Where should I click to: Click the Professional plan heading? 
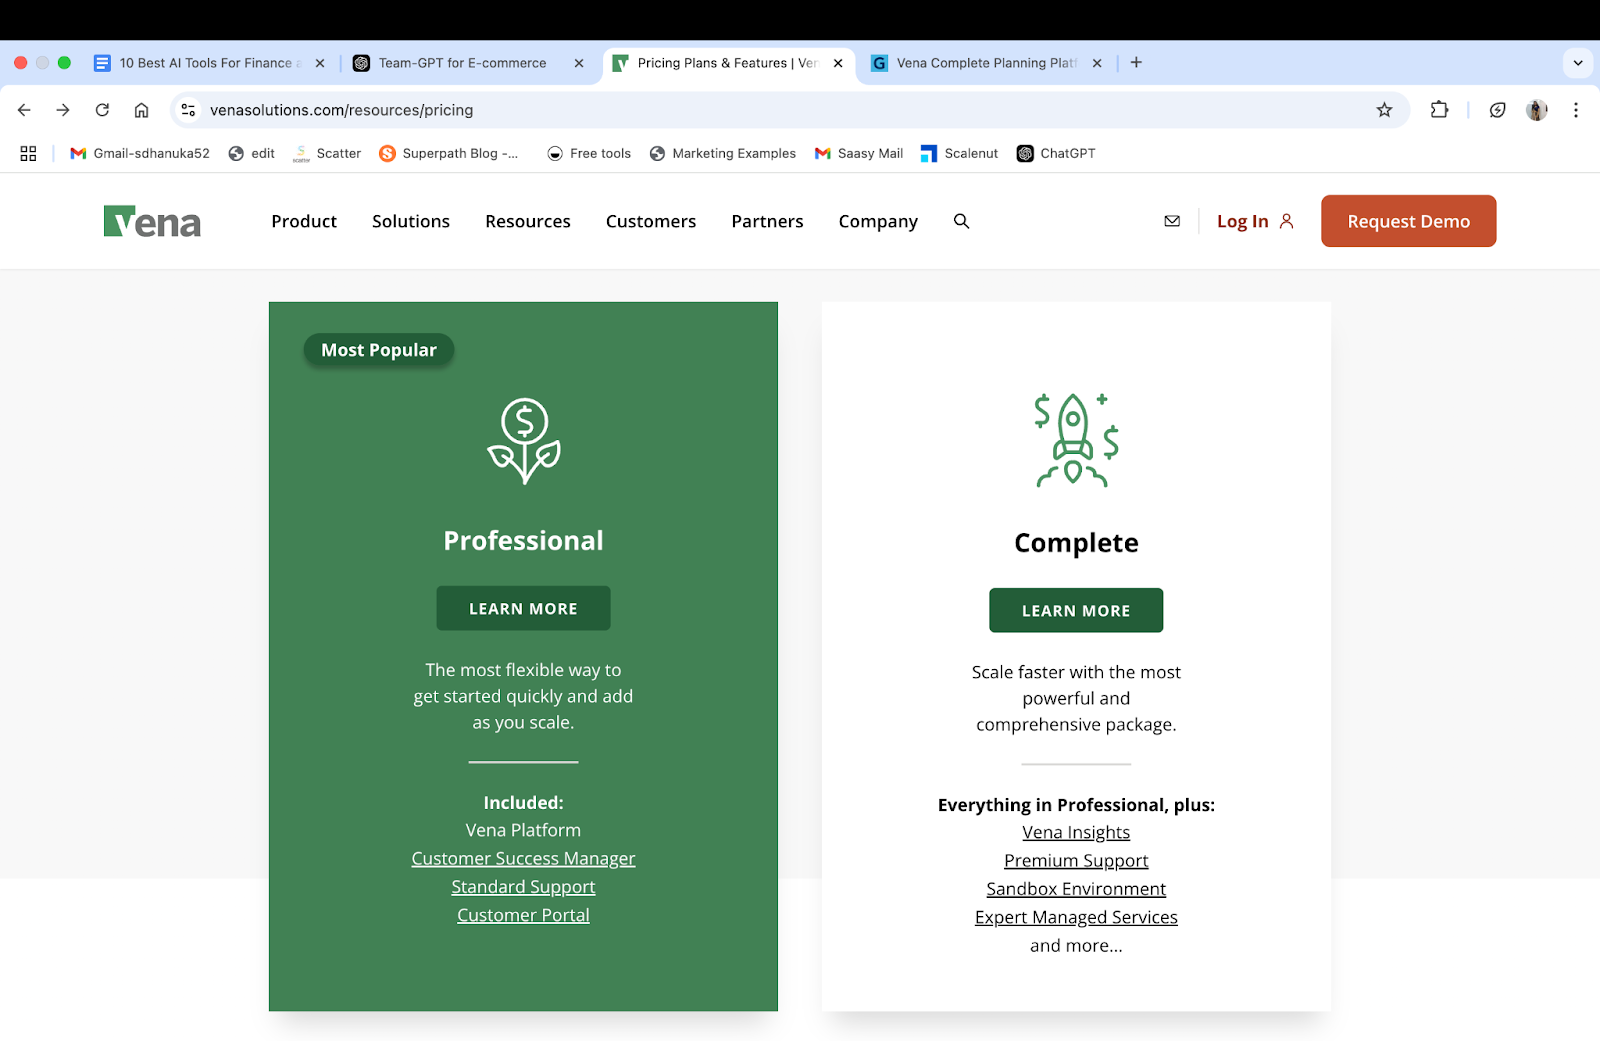[x=523, y=541]
